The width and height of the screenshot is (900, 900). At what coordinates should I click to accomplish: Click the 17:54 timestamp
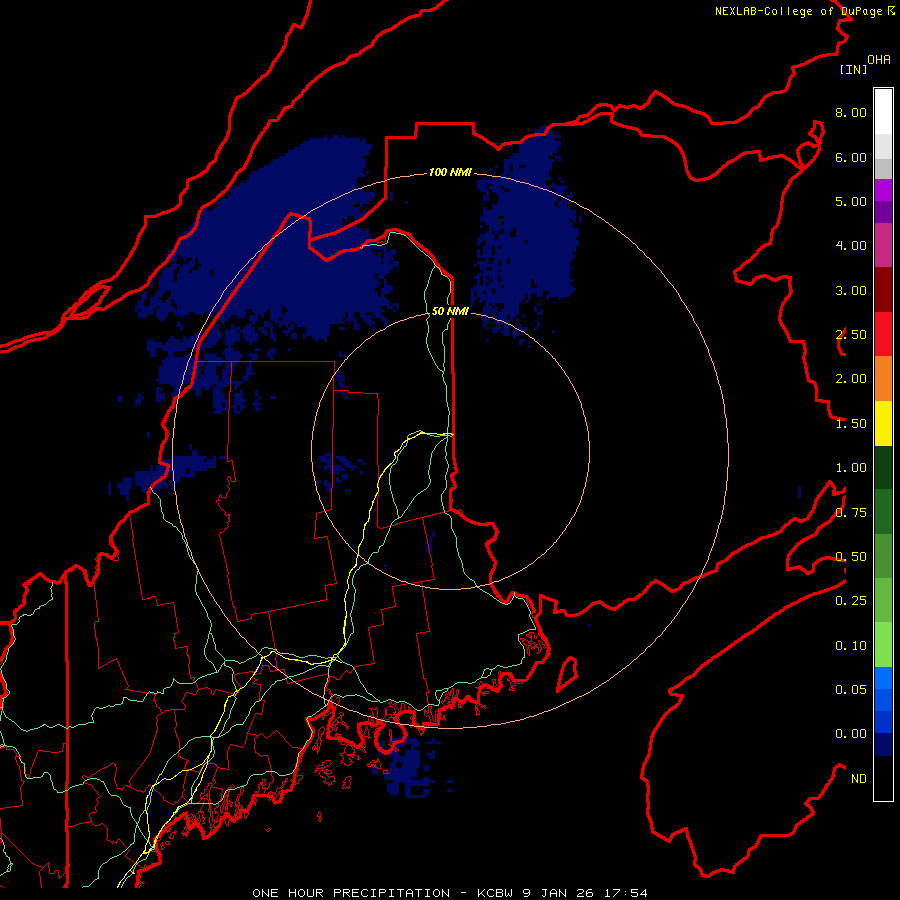tap(626, 893)
